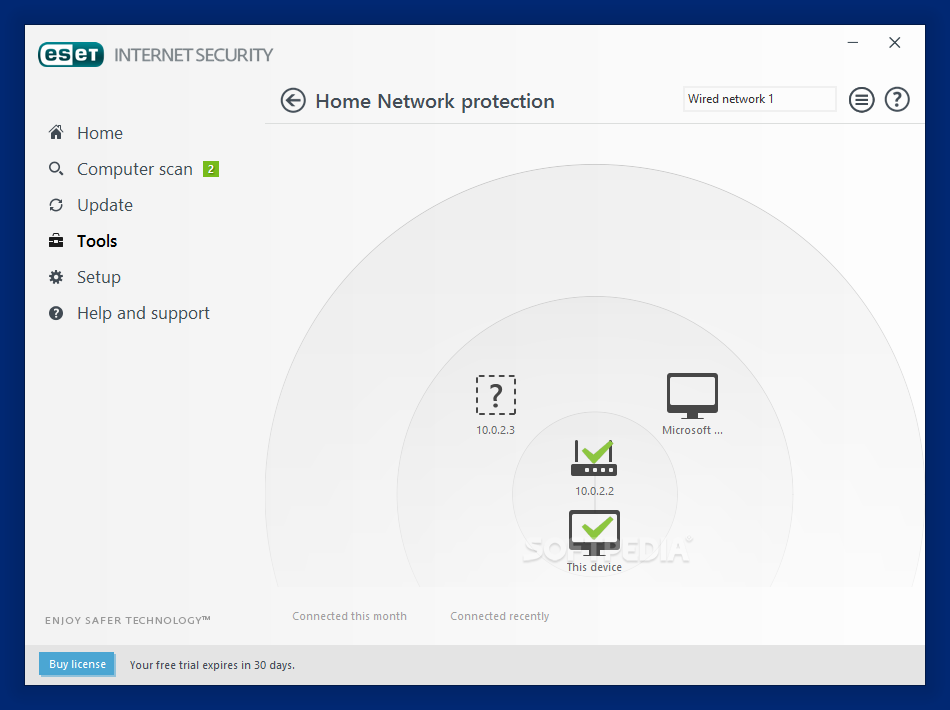Image resolution: width=950 pixels, height=710 pixels.
Task: Click the Setup gear icon
Action: pyautogui.click(x=56, y=277)
